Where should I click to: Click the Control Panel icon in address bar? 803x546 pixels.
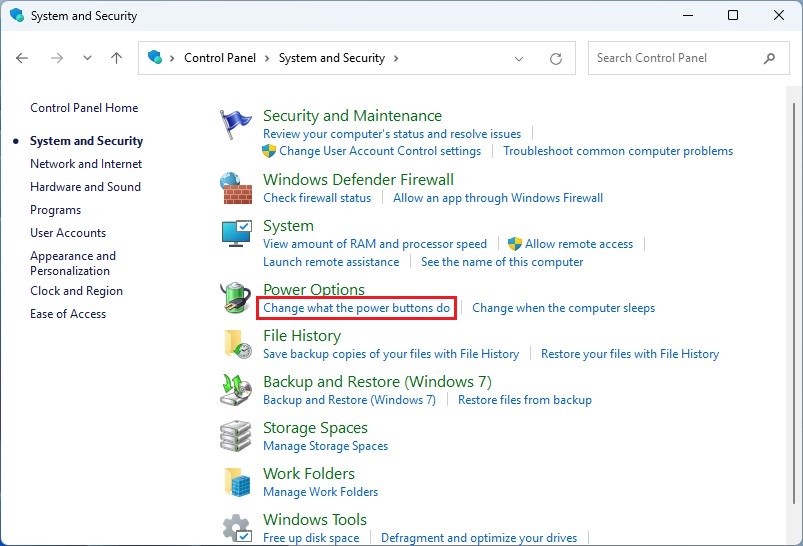tap(155, 57)
